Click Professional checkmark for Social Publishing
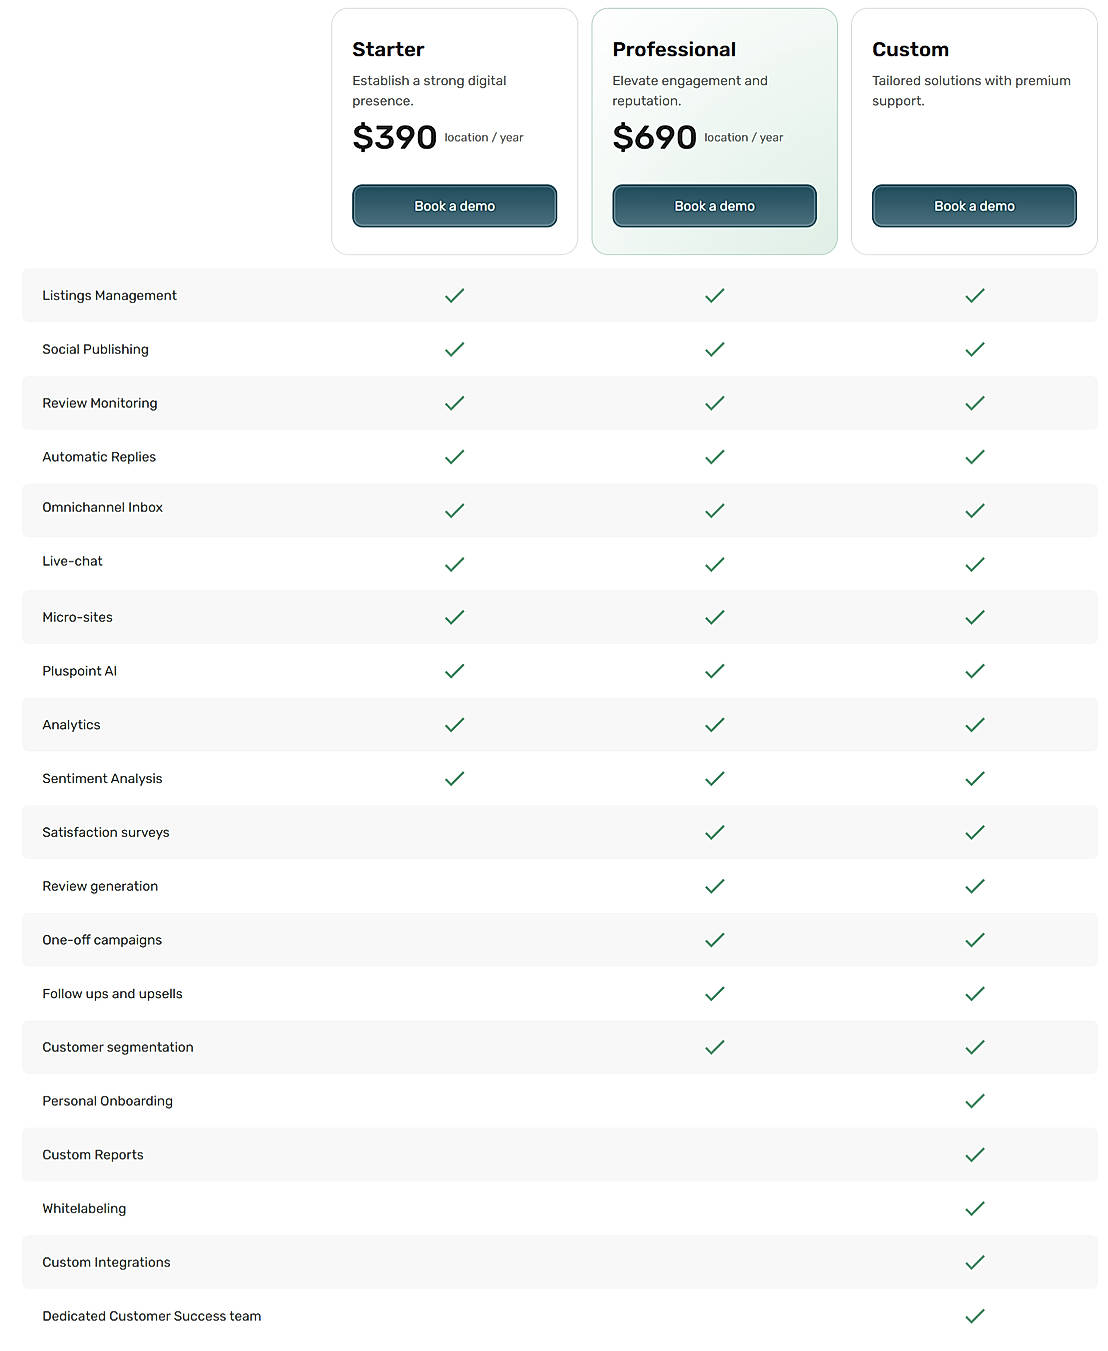This screenshot has width=1108, height=1351. (714, 350)
